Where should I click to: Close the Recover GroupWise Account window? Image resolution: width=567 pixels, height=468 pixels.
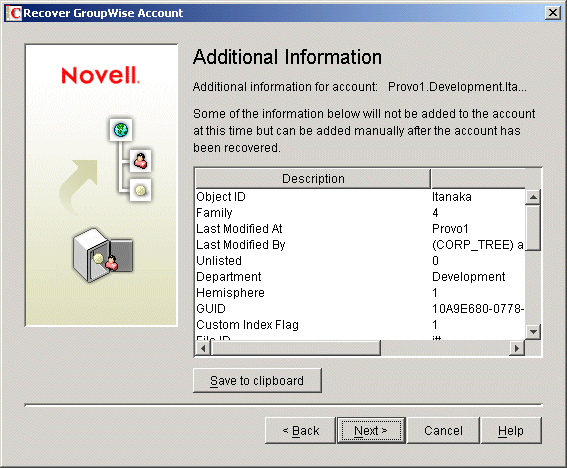[x=553, y=13]
